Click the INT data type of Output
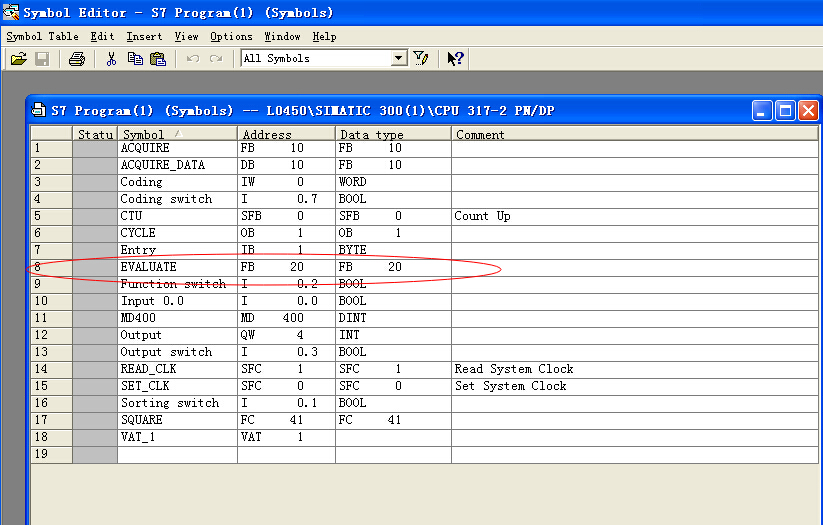 tap(393, 335)
